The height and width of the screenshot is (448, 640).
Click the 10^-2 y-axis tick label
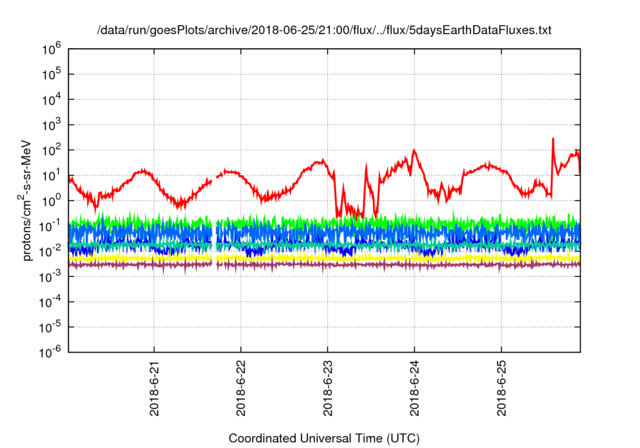(50, 252)
